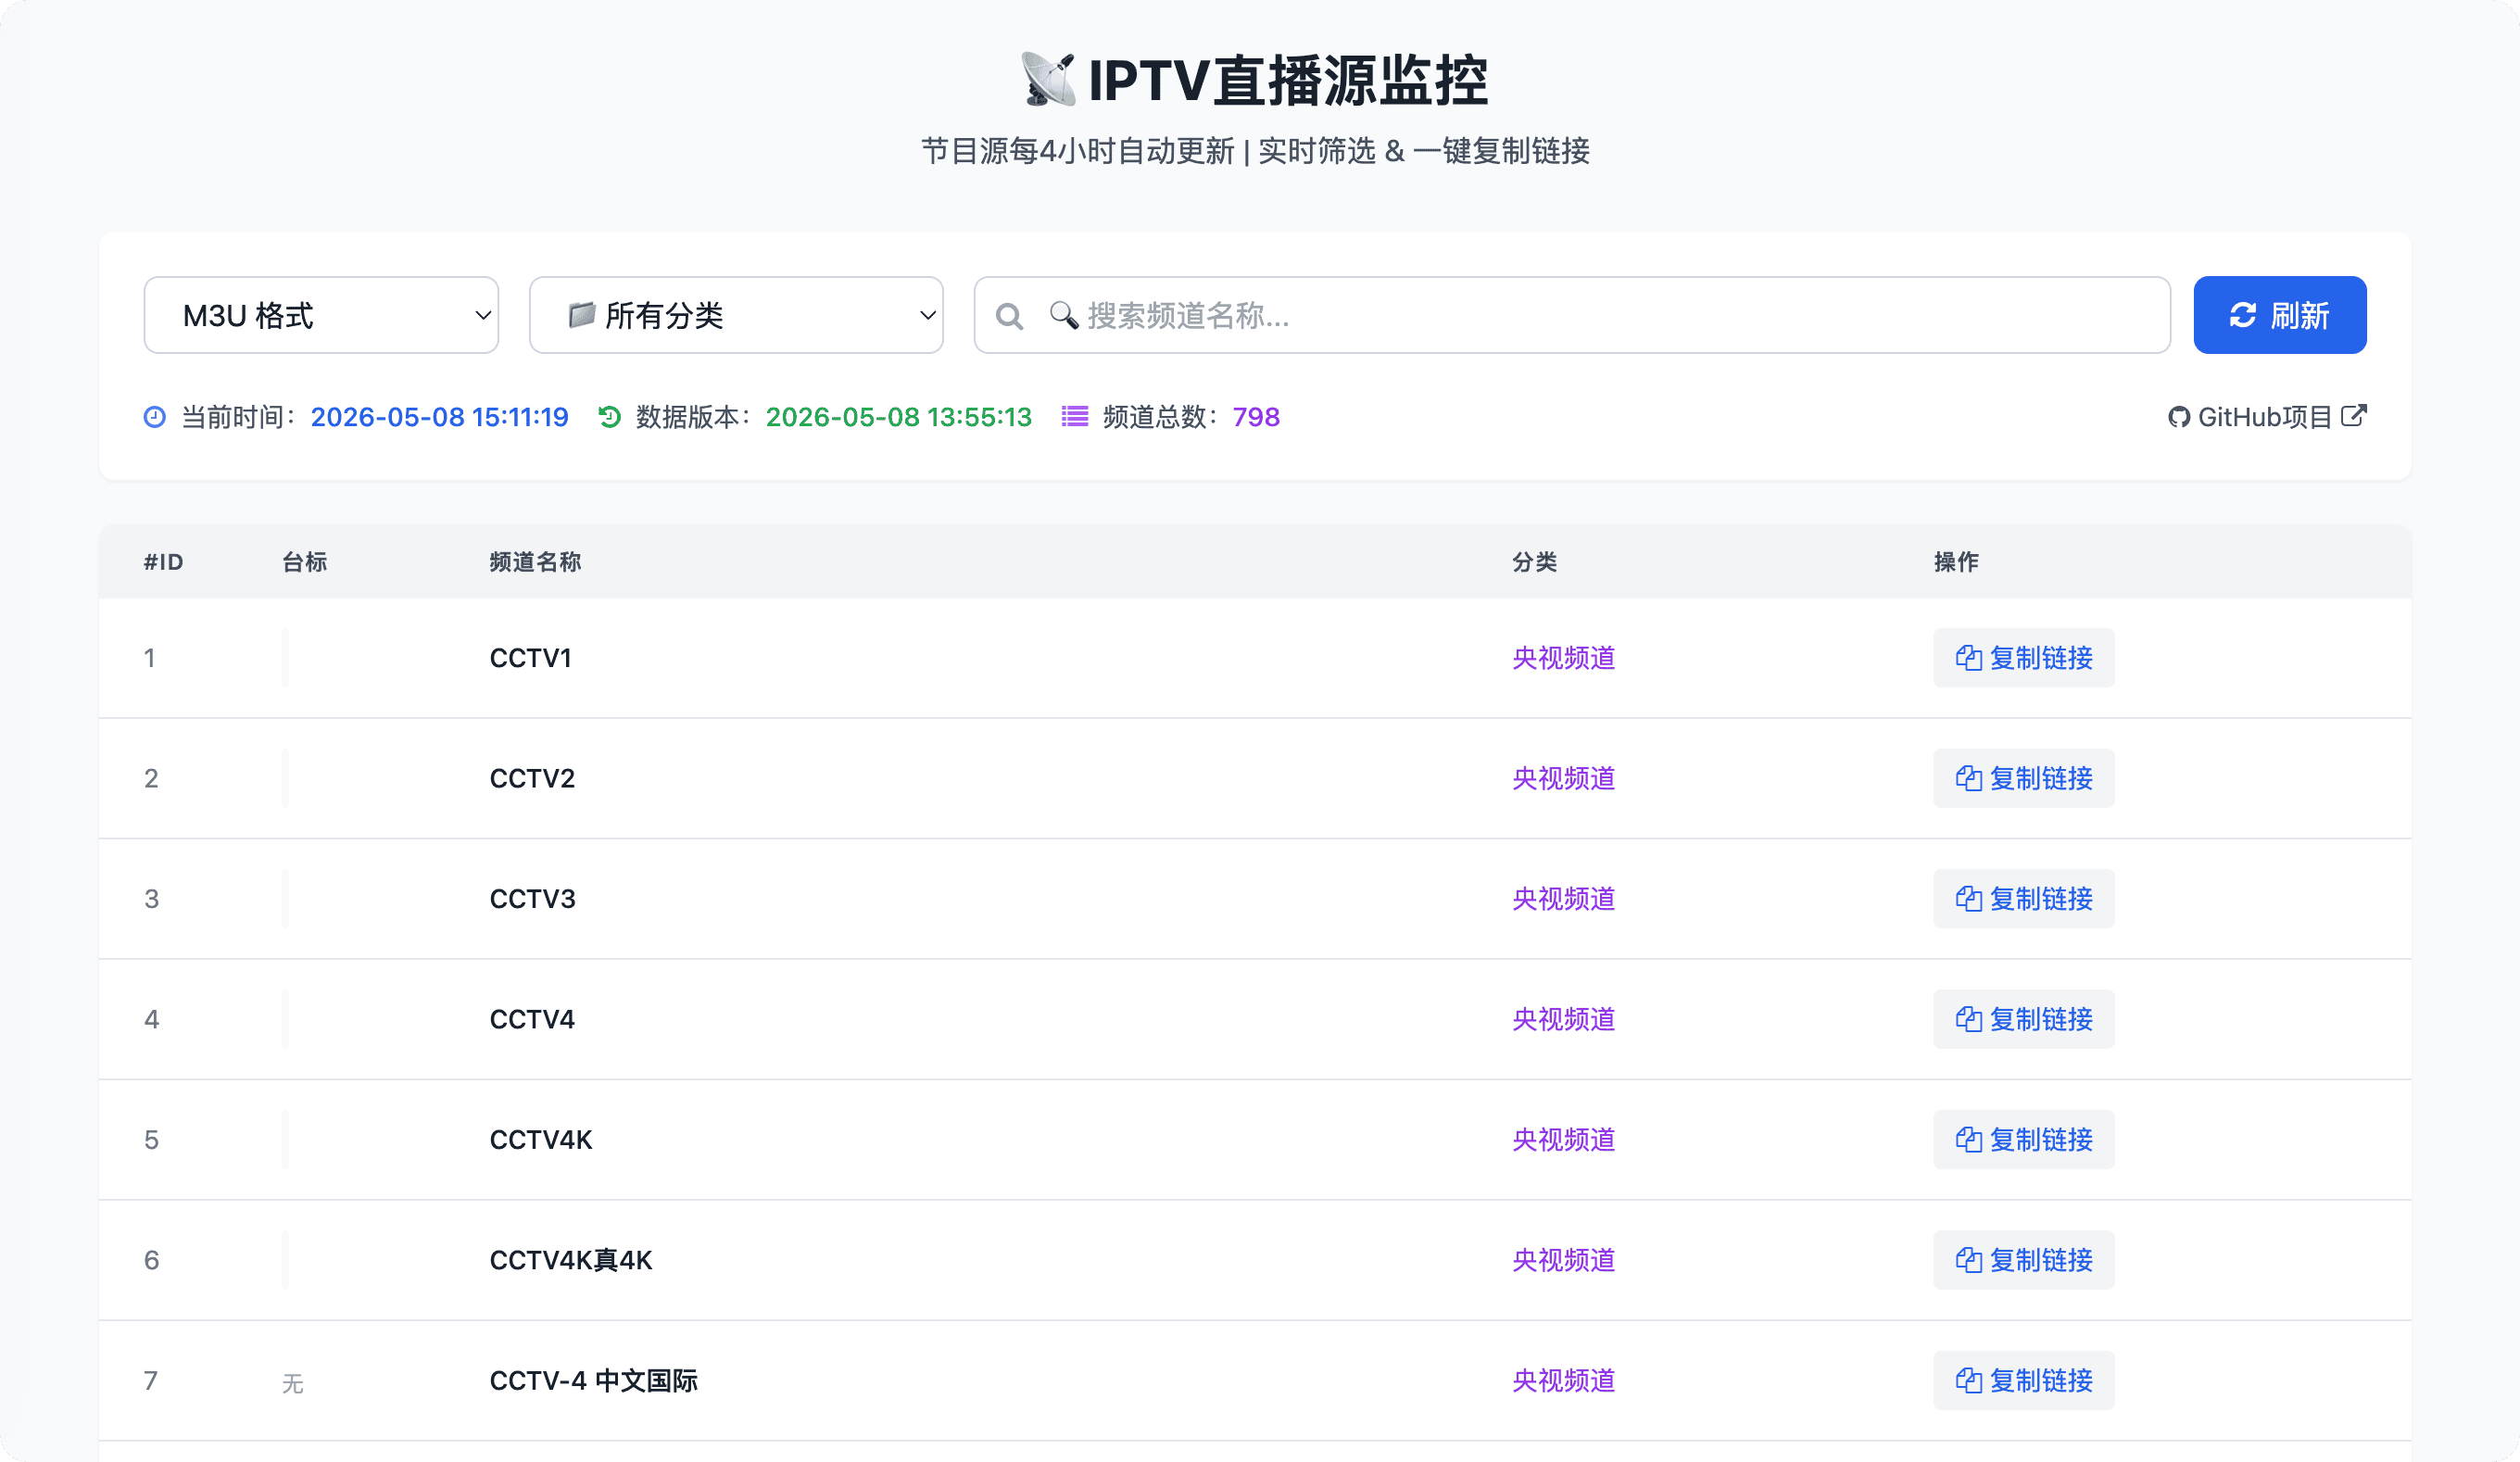
Task: Click 央视频道 category in CCTV2 row
Action: 1564,778
